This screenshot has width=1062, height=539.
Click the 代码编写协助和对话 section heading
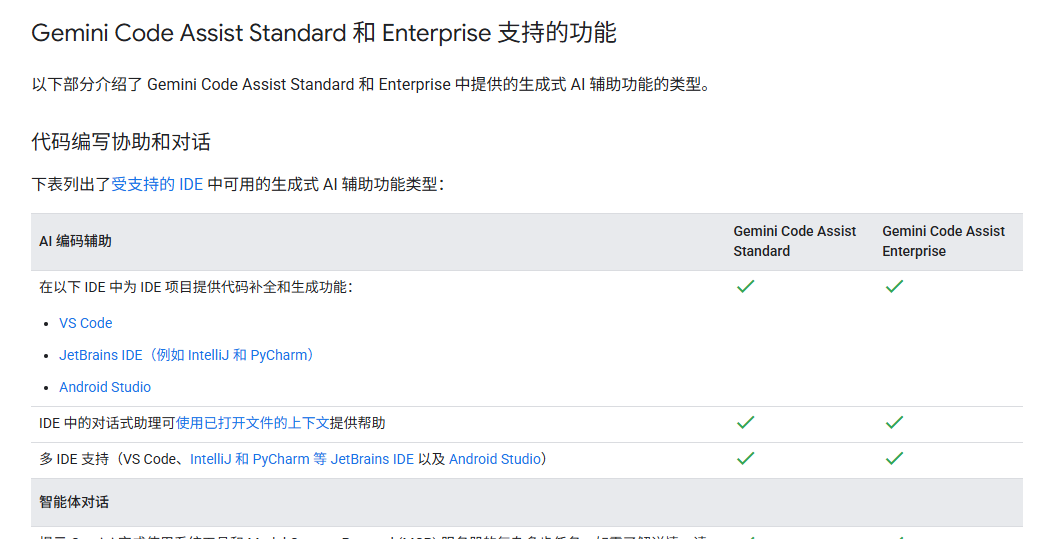click(x=121, y=142)
